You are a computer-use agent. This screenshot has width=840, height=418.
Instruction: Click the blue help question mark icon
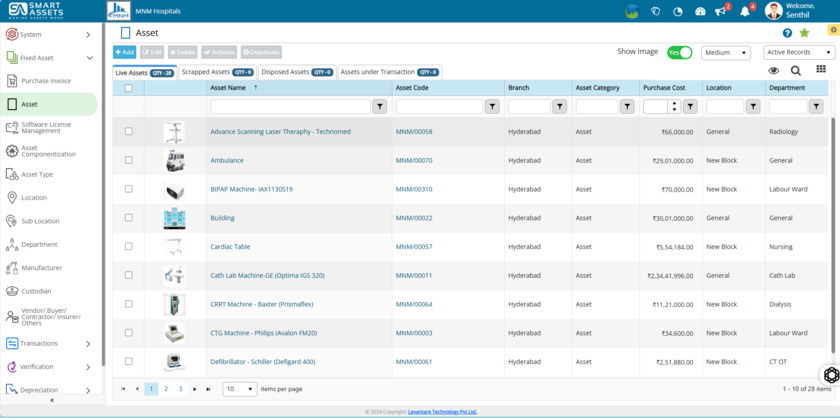pyautogui.click(x=787, y=33)
